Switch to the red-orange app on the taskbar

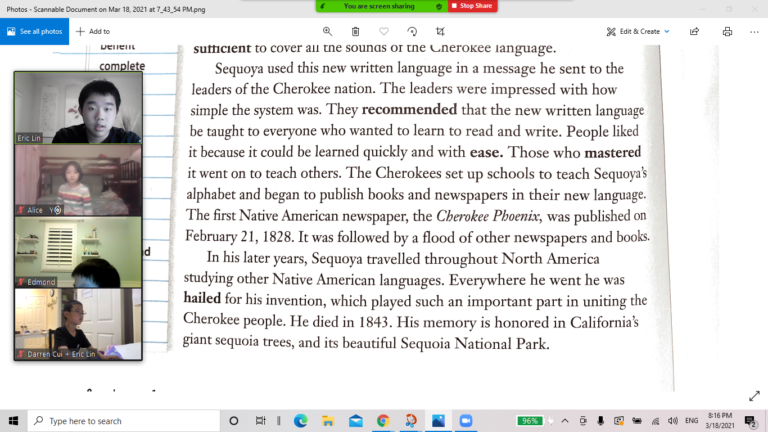(410, 421)
